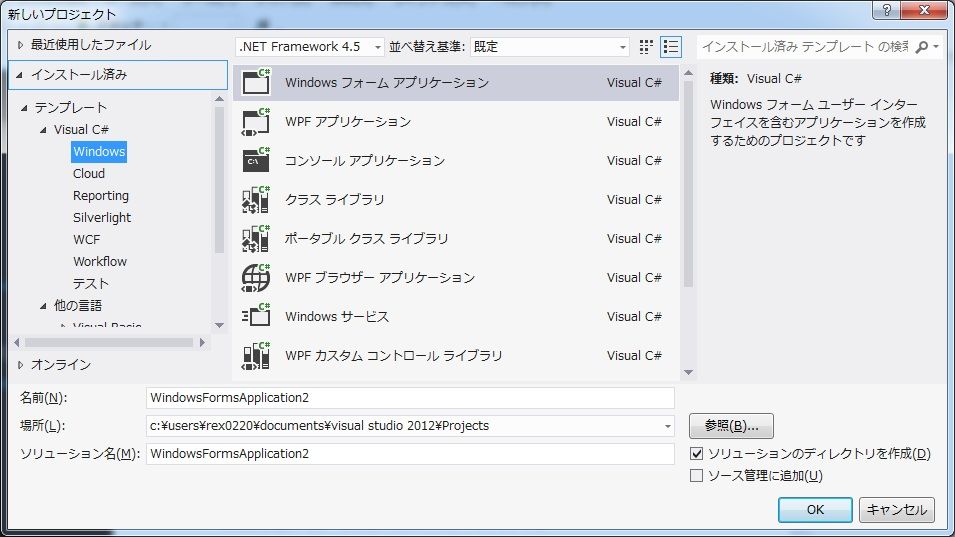The height and width of the screenshot is (537, 955).
Task: Collapse the 他の言語 tree node
Action: (43, 306)
